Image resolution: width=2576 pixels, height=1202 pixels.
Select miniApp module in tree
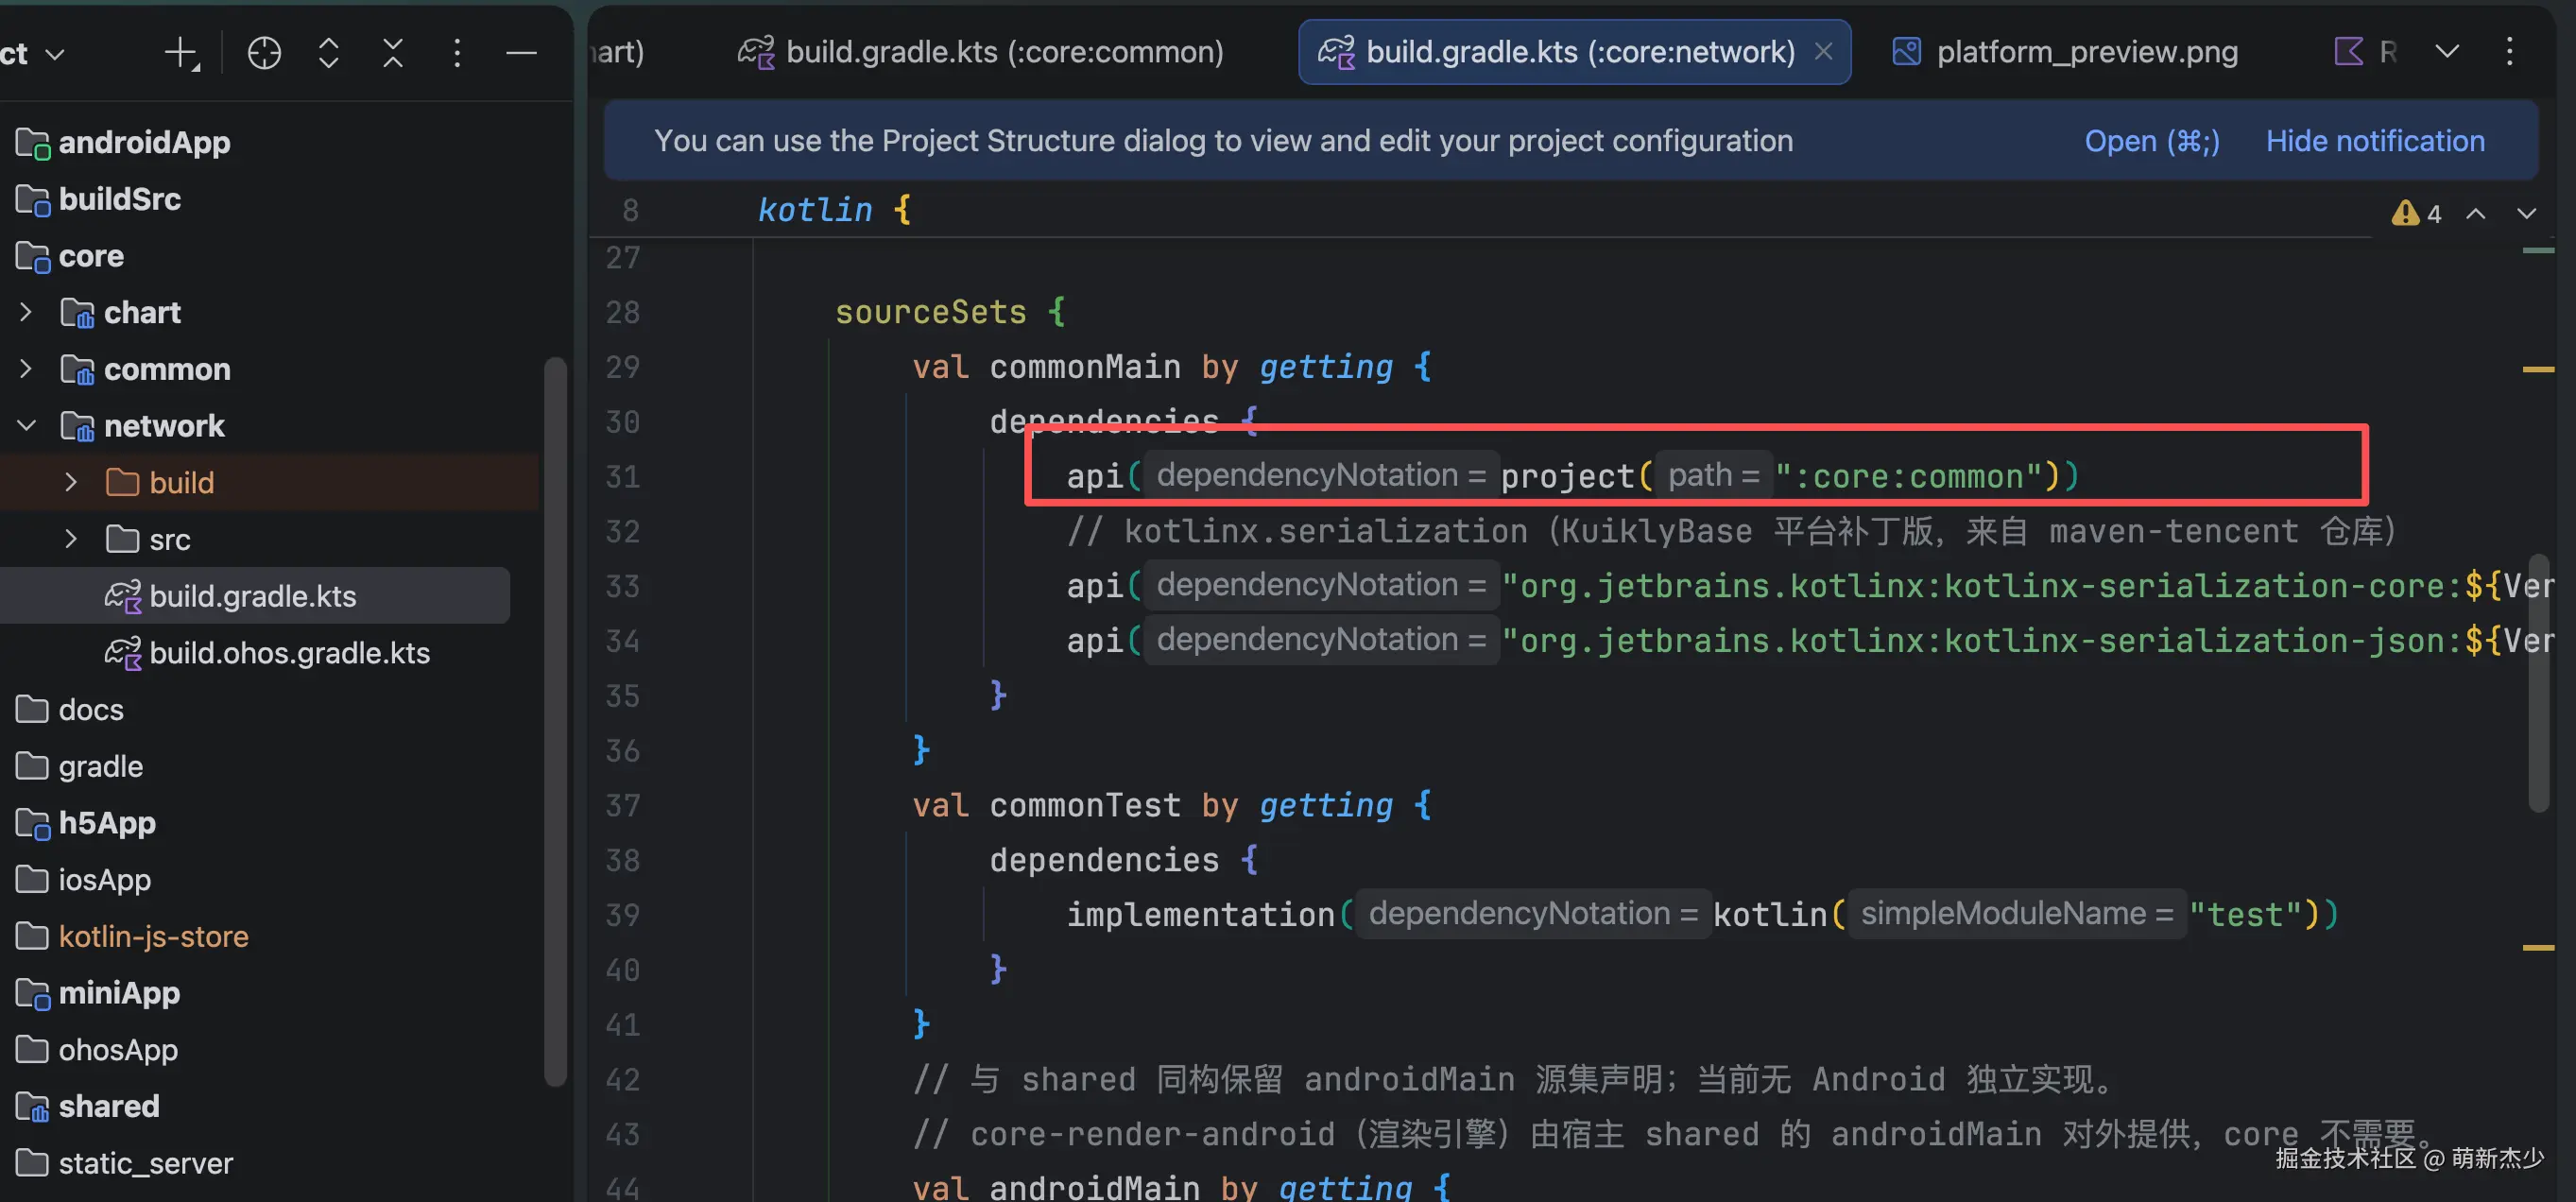click(x=98, y=994)
